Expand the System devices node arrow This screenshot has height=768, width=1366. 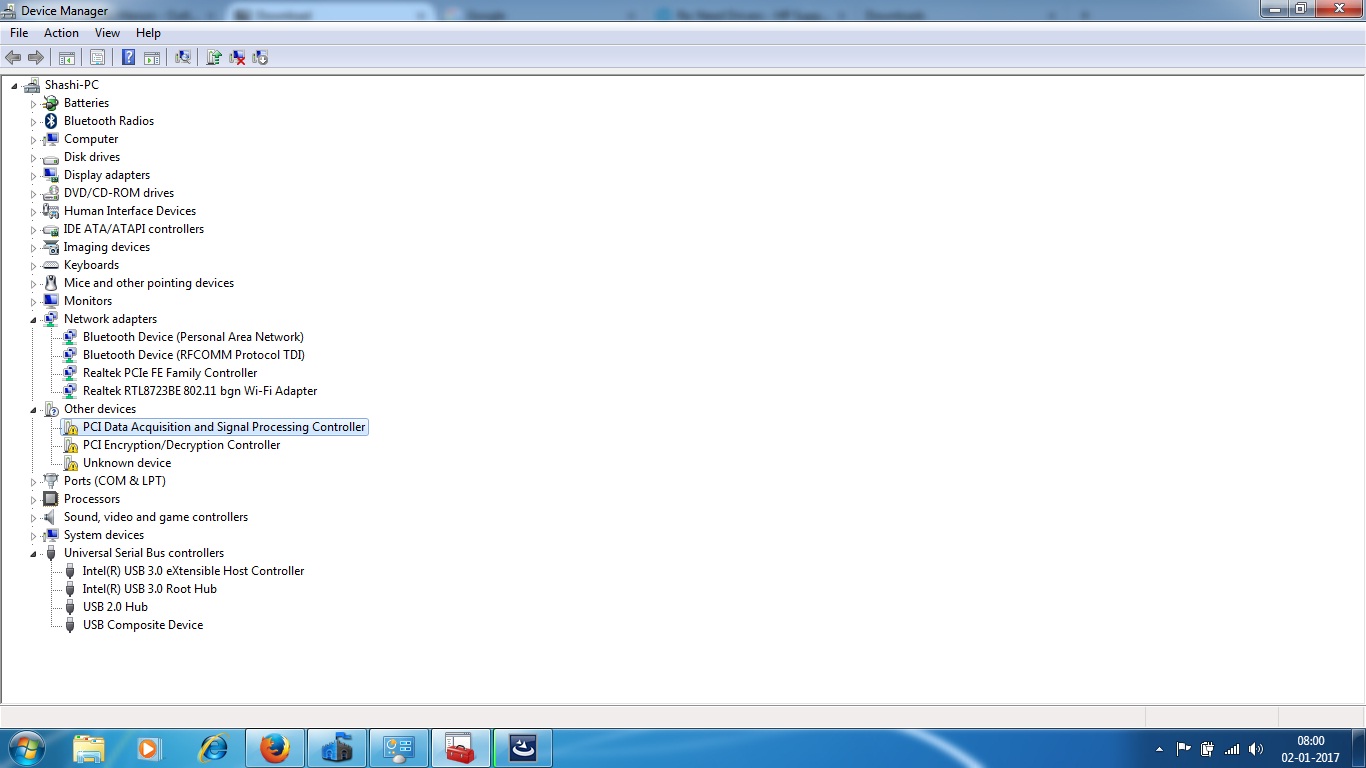(33, 536)
